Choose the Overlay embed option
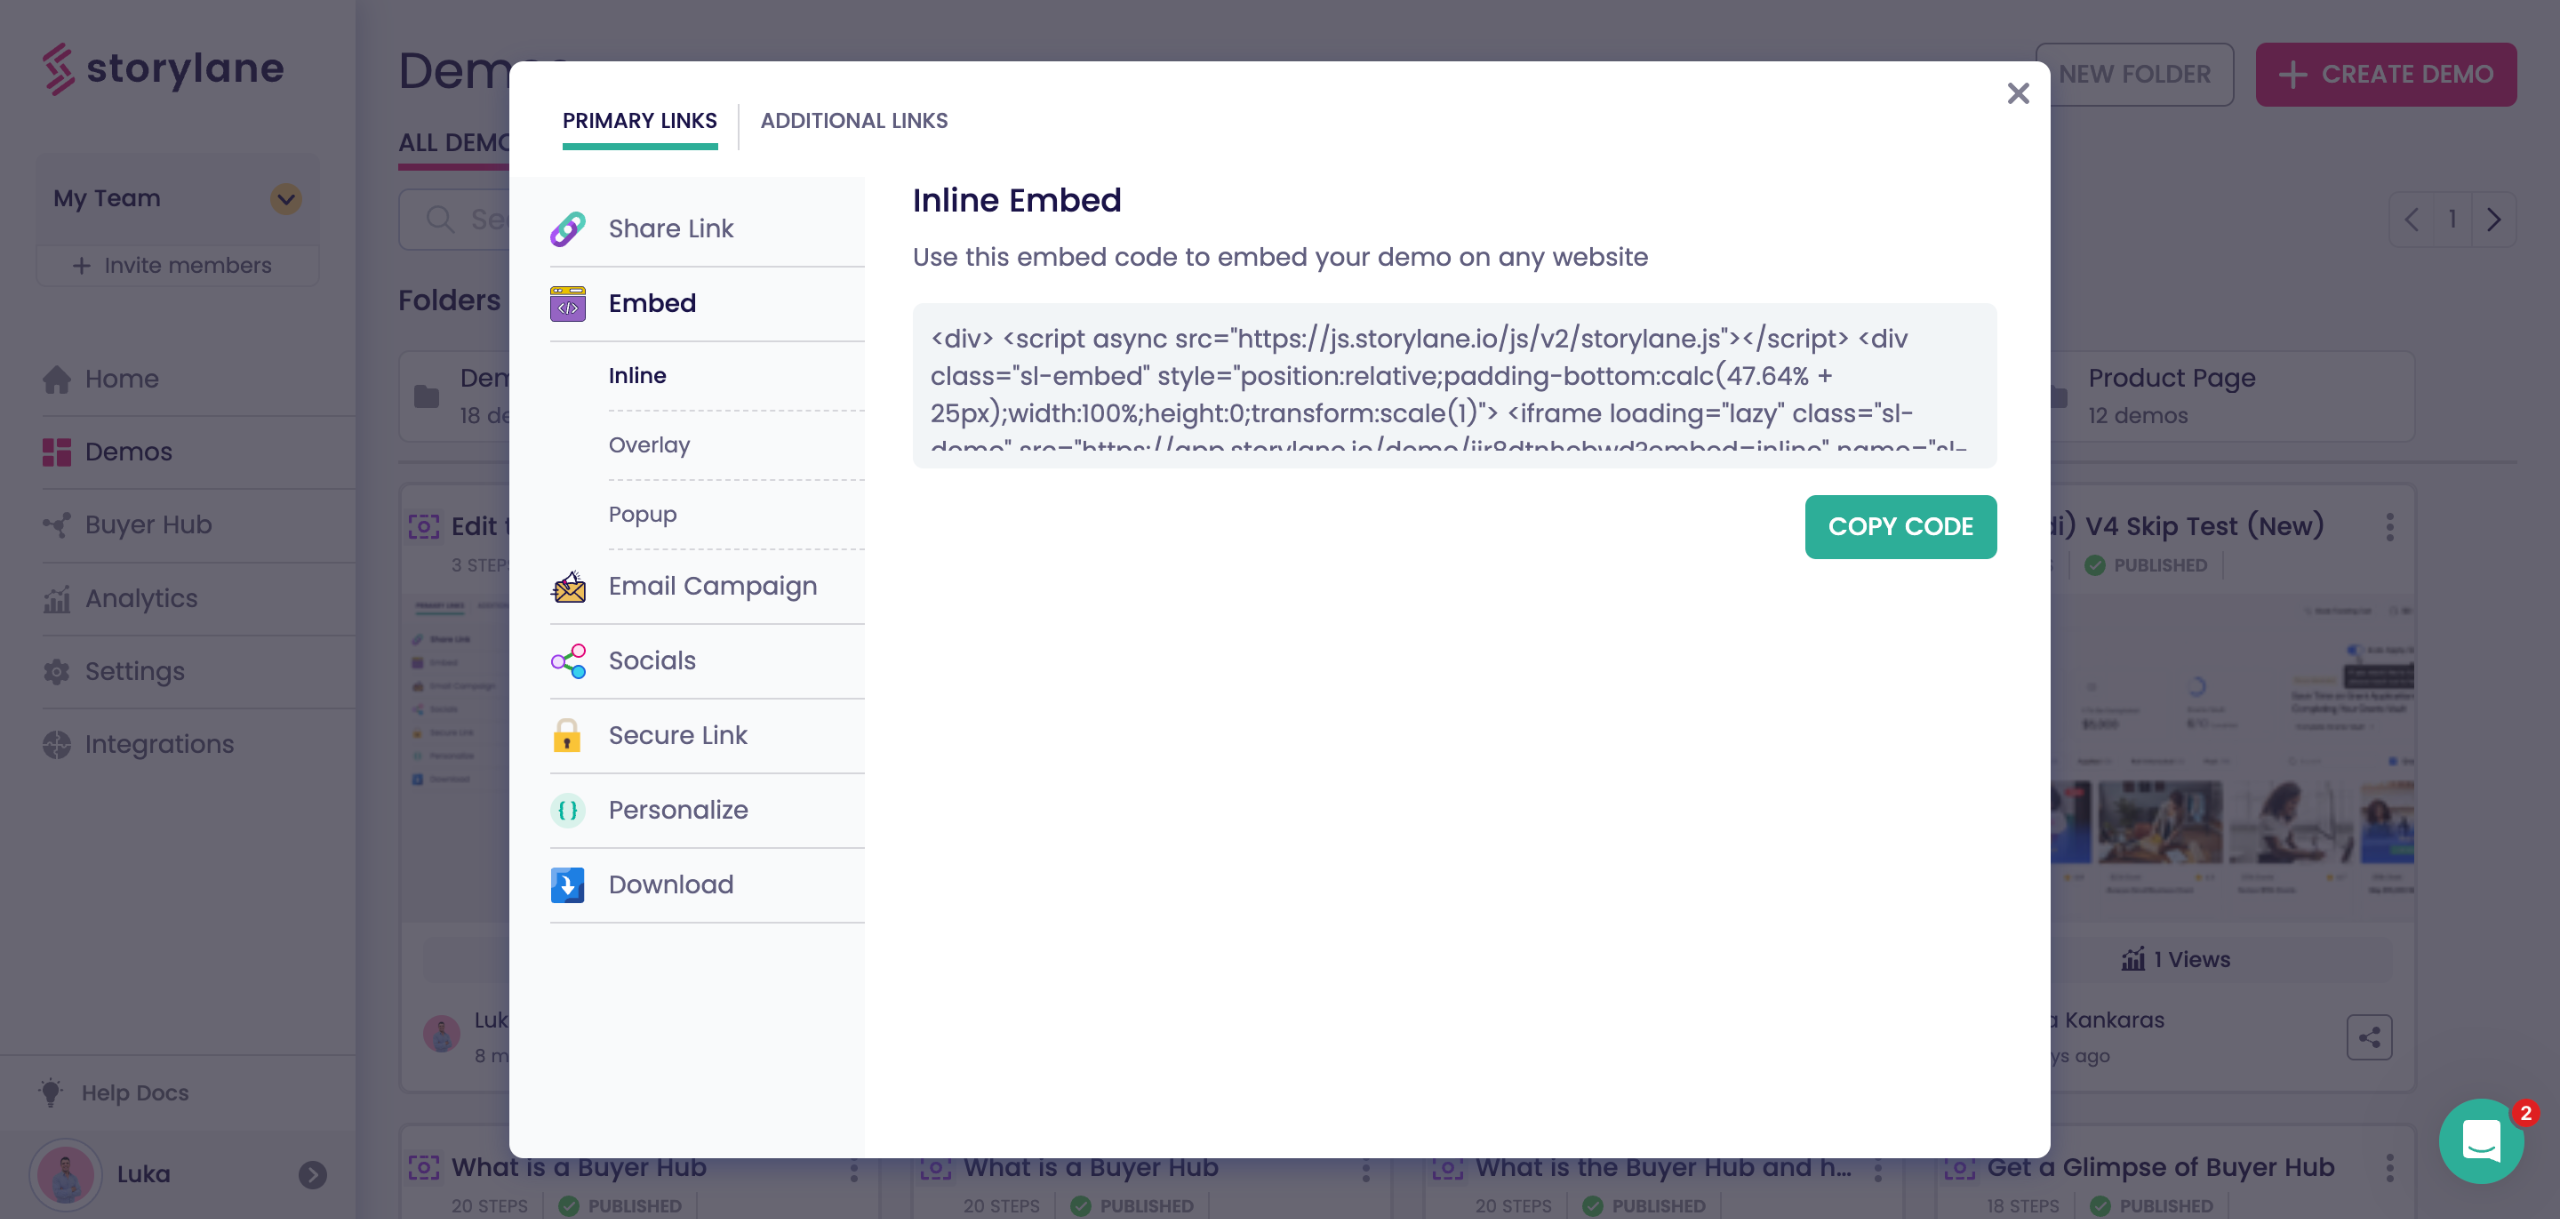This screenshot has width=2560, height=1219. point(649,445)
